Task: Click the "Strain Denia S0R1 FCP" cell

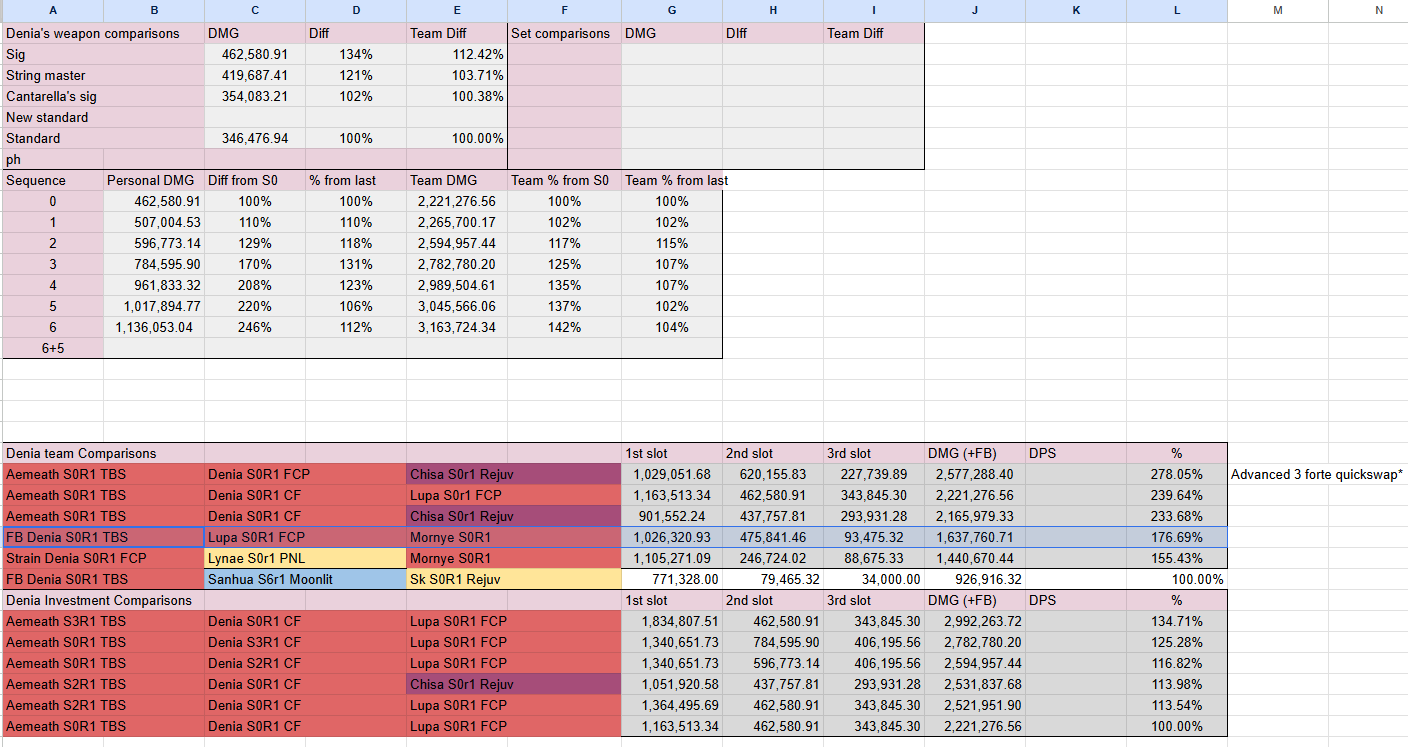Action: pyautogui.click(x=104, y=558)
